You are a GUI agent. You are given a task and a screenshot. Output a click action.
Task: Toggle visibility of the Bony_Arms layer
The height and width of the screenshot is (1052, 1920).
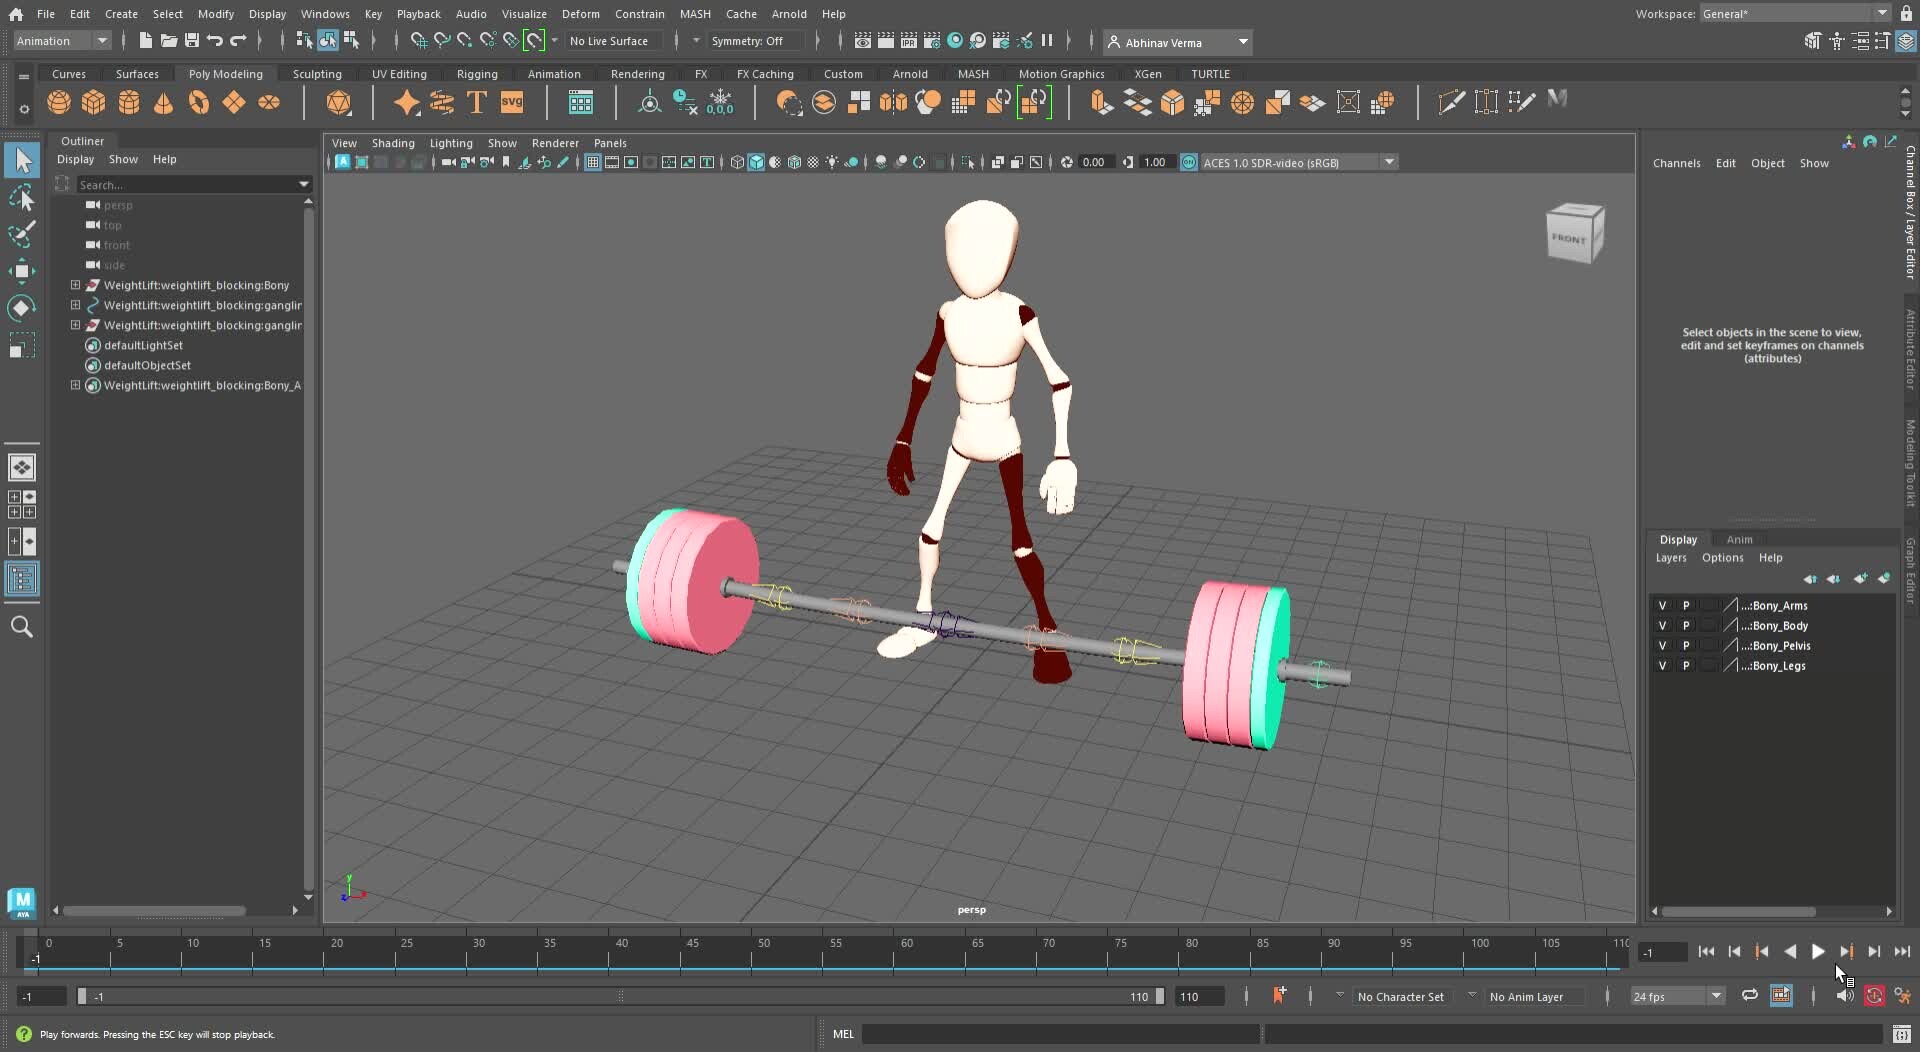1662,605
